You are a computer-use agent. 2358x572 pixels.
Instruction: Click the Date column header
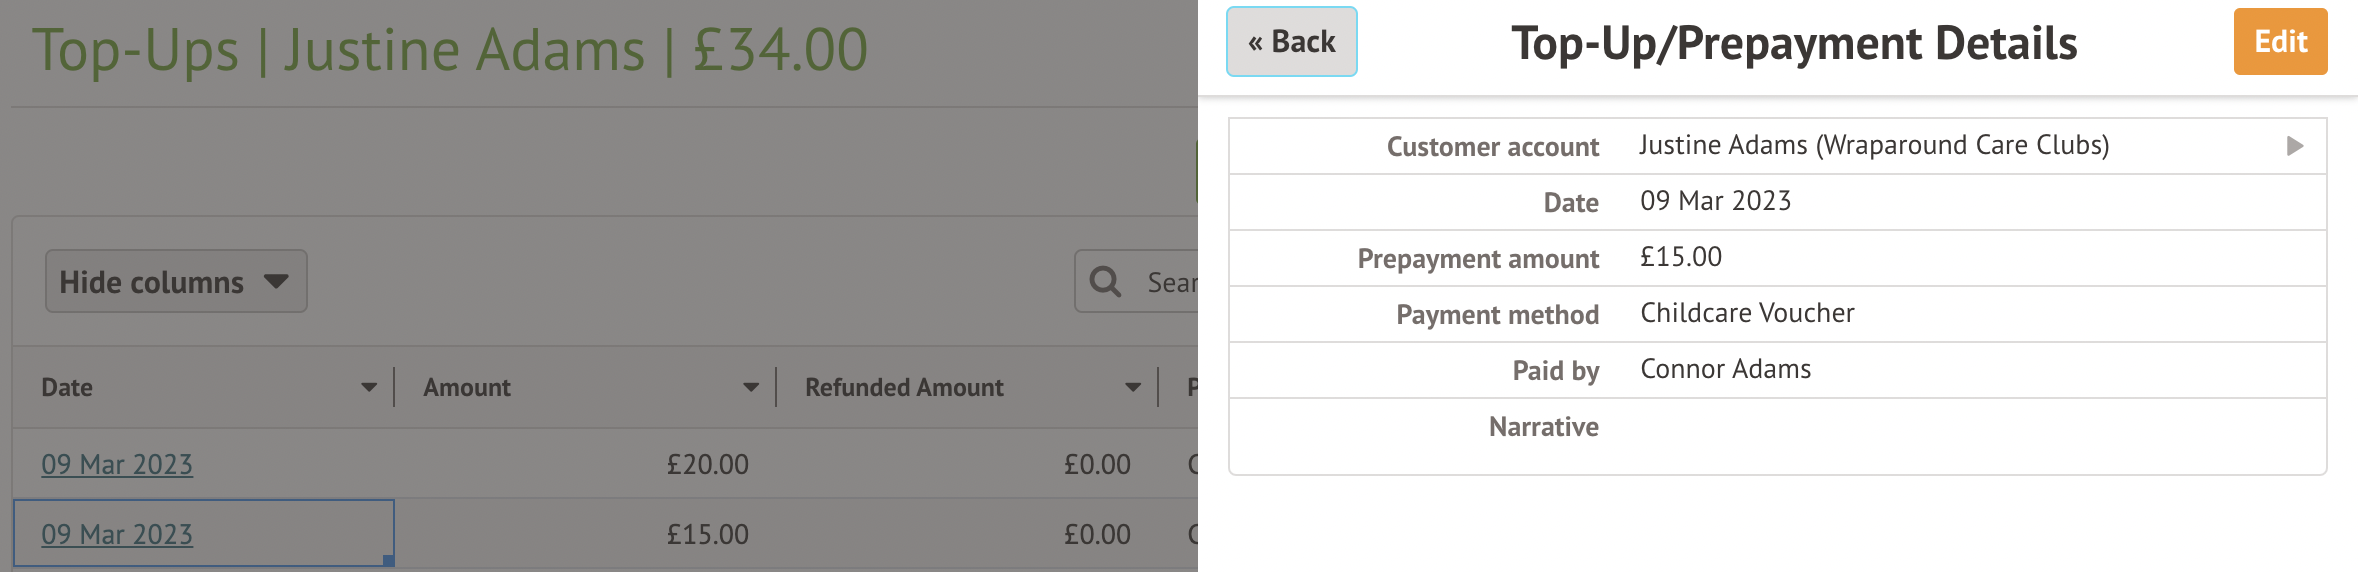(x=67, y=388)
